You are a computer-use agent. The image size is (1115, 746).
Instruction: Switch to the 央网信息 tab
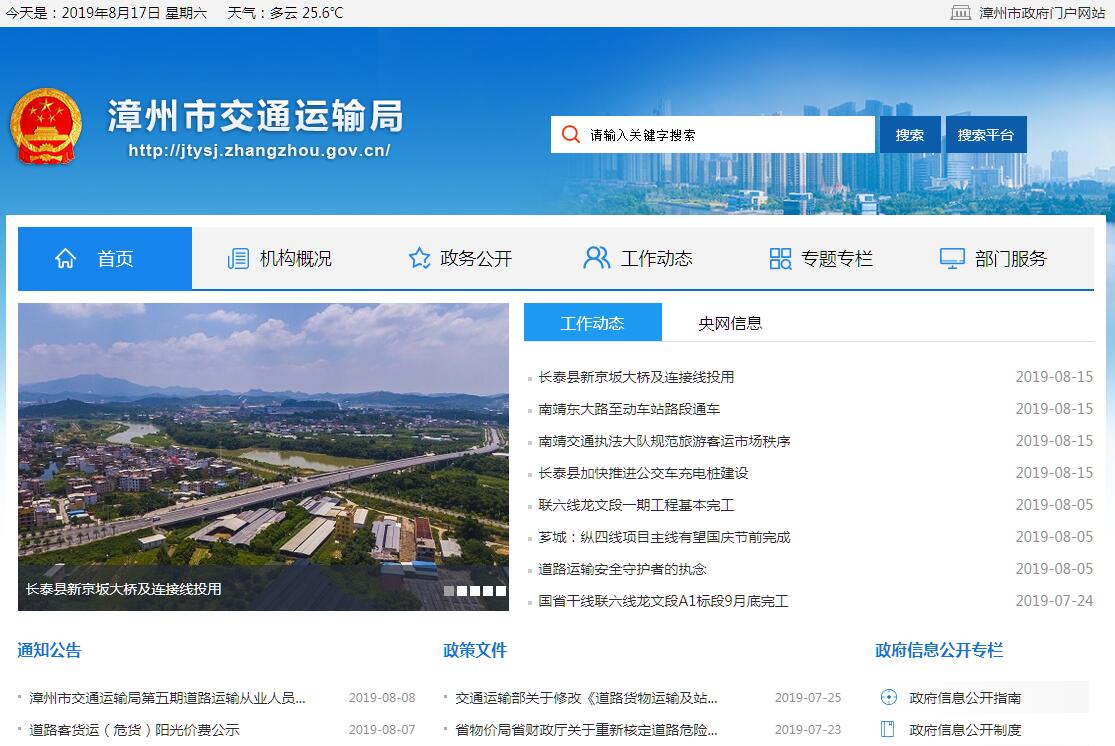click(730, 323)
